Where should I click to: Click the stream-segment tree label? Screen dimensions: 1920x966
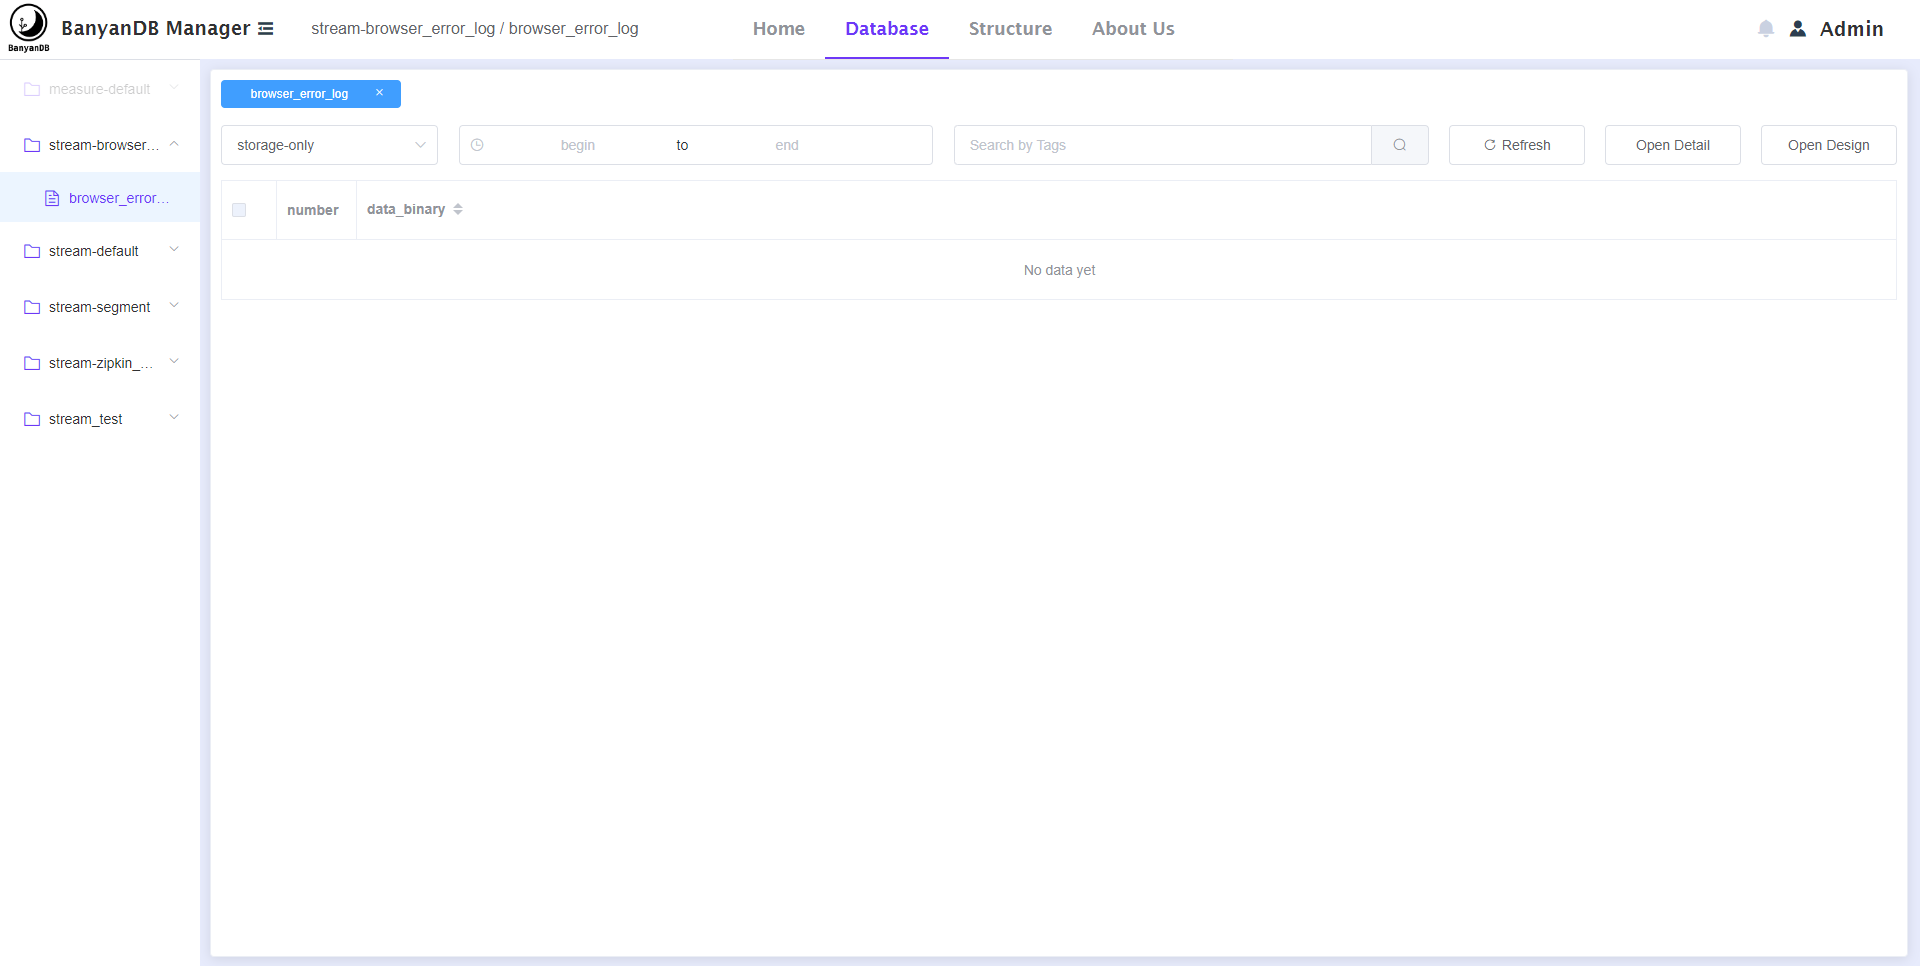tap(100, 307)
